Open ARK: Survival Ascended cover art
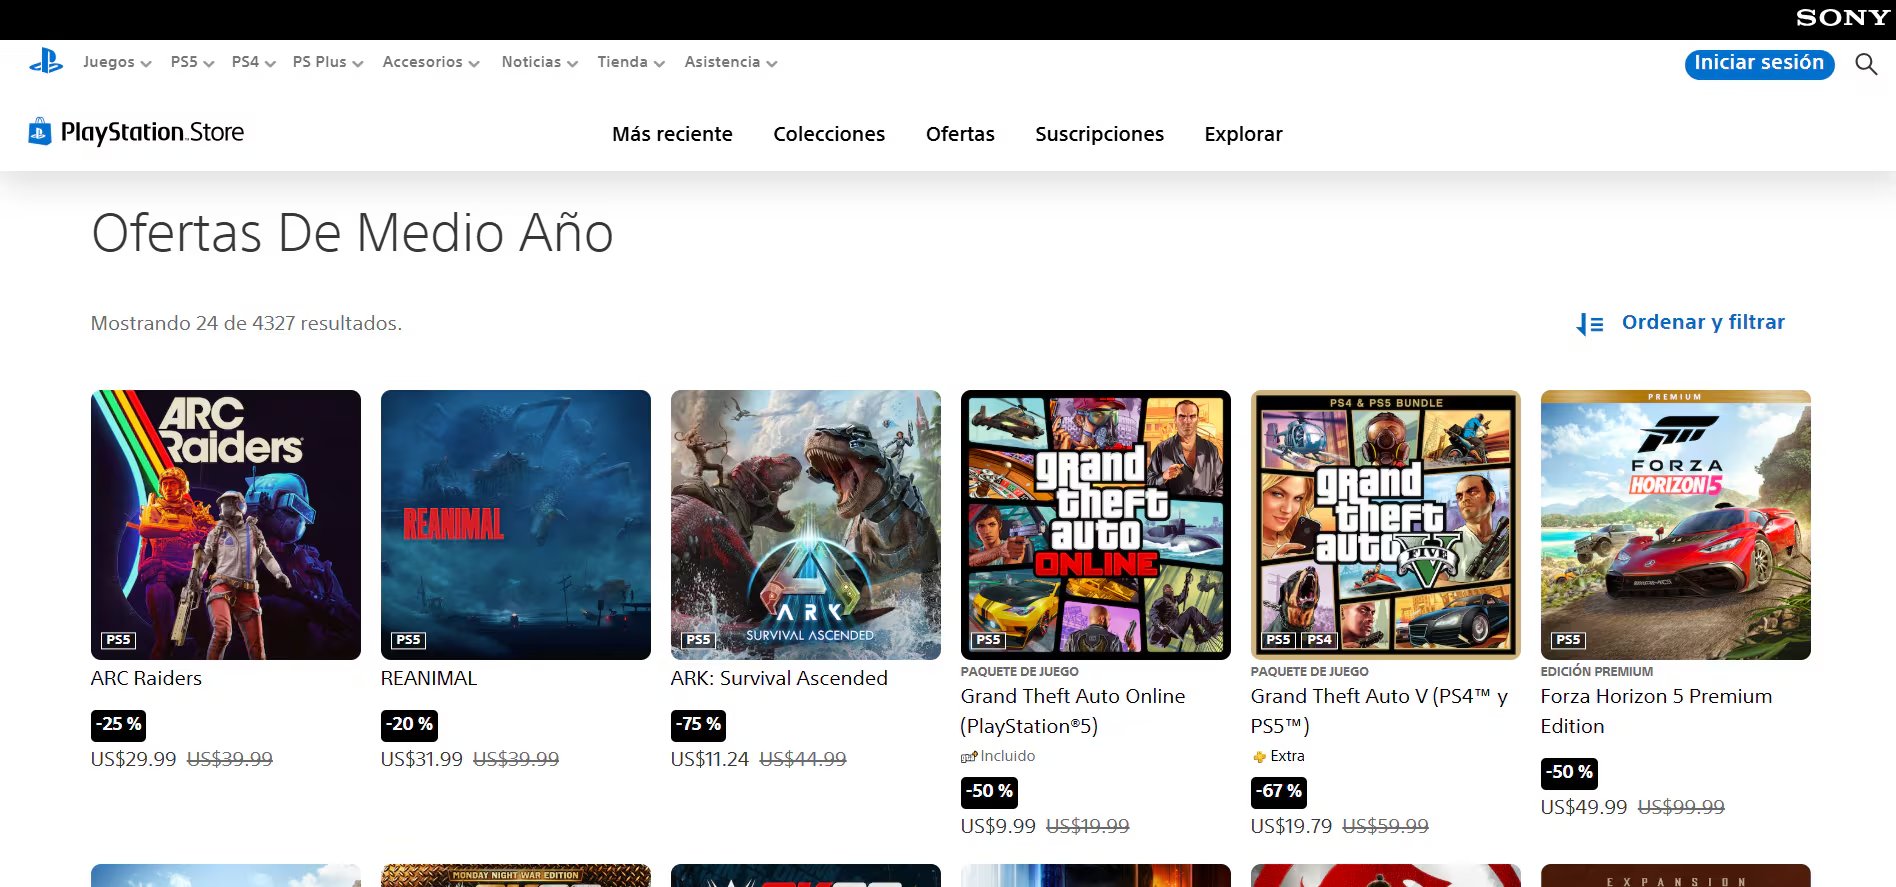Screen dimensions: 1896x887 click(x=806, y=525)
